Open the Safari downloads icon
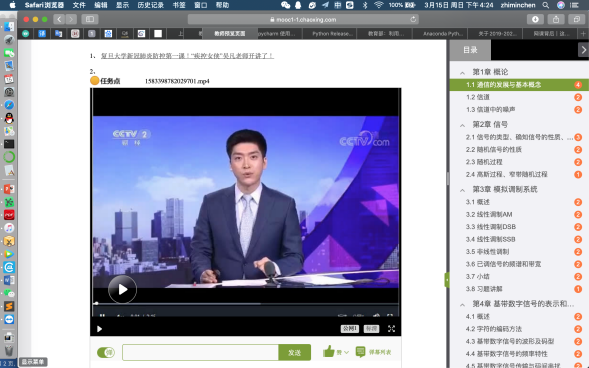Image resolution: width=589 pixels, height=368 pixels. click(535, 19)
